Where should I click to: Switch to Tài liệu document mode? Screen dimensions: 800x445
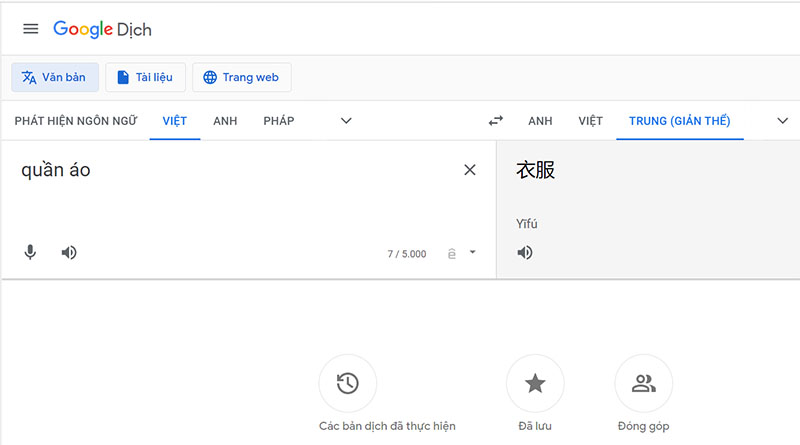145,77
